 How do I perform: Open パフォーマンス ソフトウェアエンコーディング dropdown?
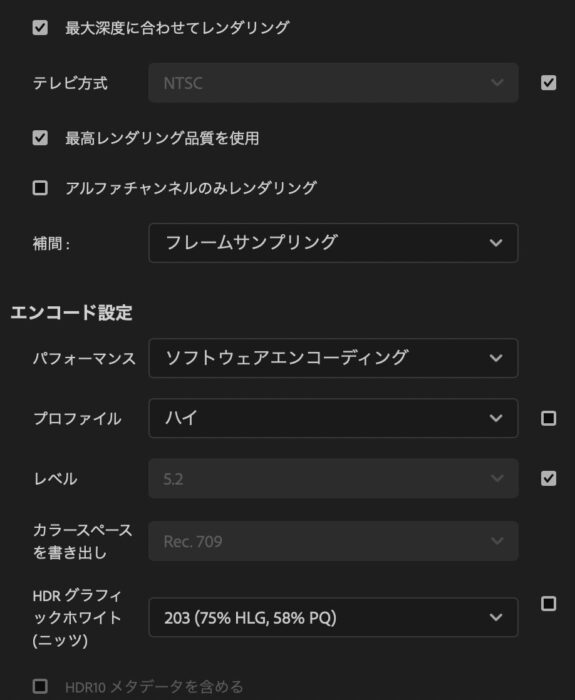tap(333, 358)
